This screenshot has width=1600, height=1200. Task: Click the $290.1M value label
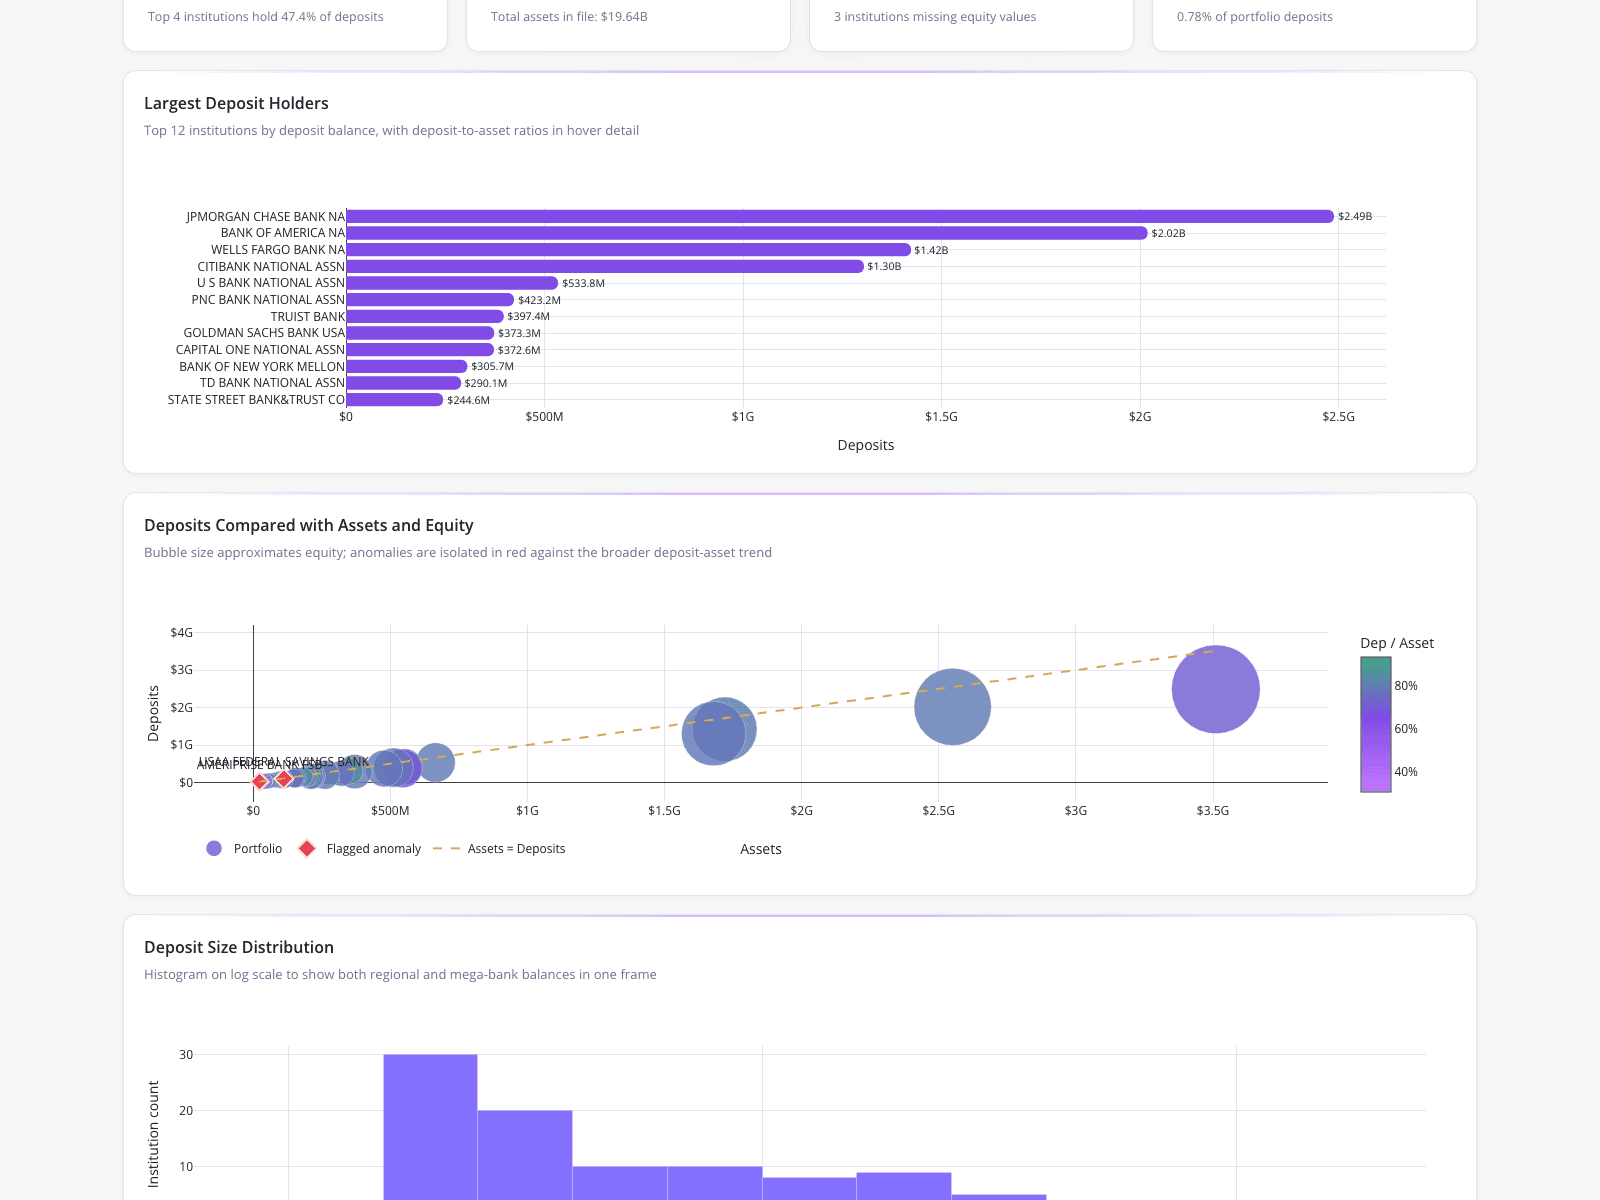pos(485,383)
